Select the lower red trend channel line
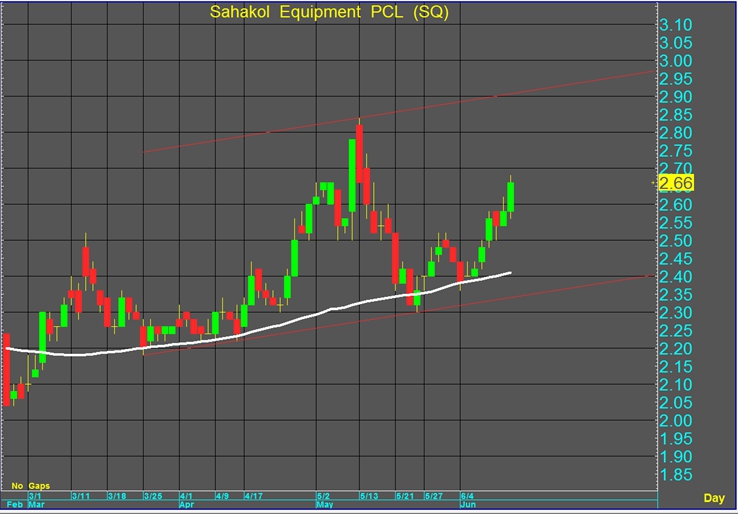The height and width of the screenshot is (514, 738). (x=398, y=316)
